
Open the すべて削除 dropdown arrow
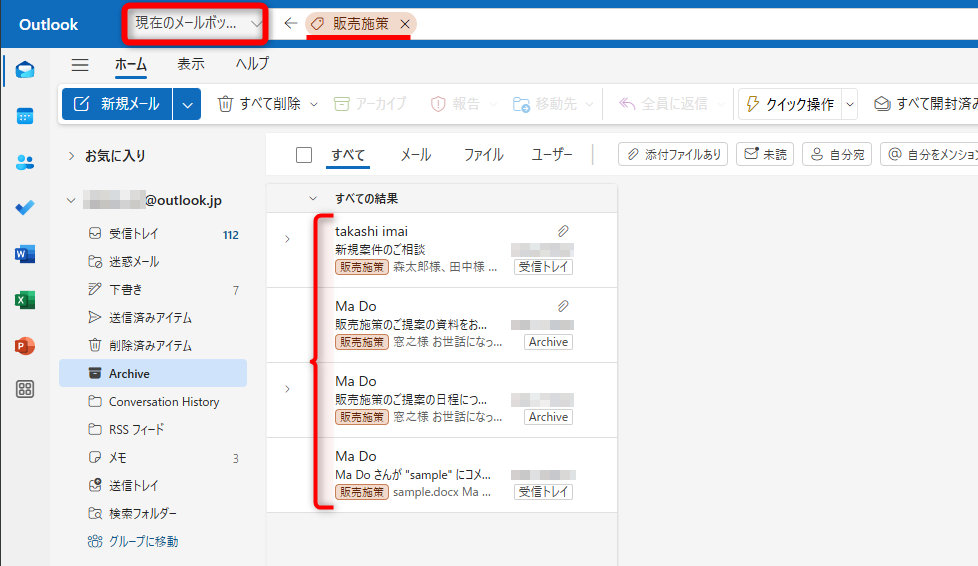[314, 104]
